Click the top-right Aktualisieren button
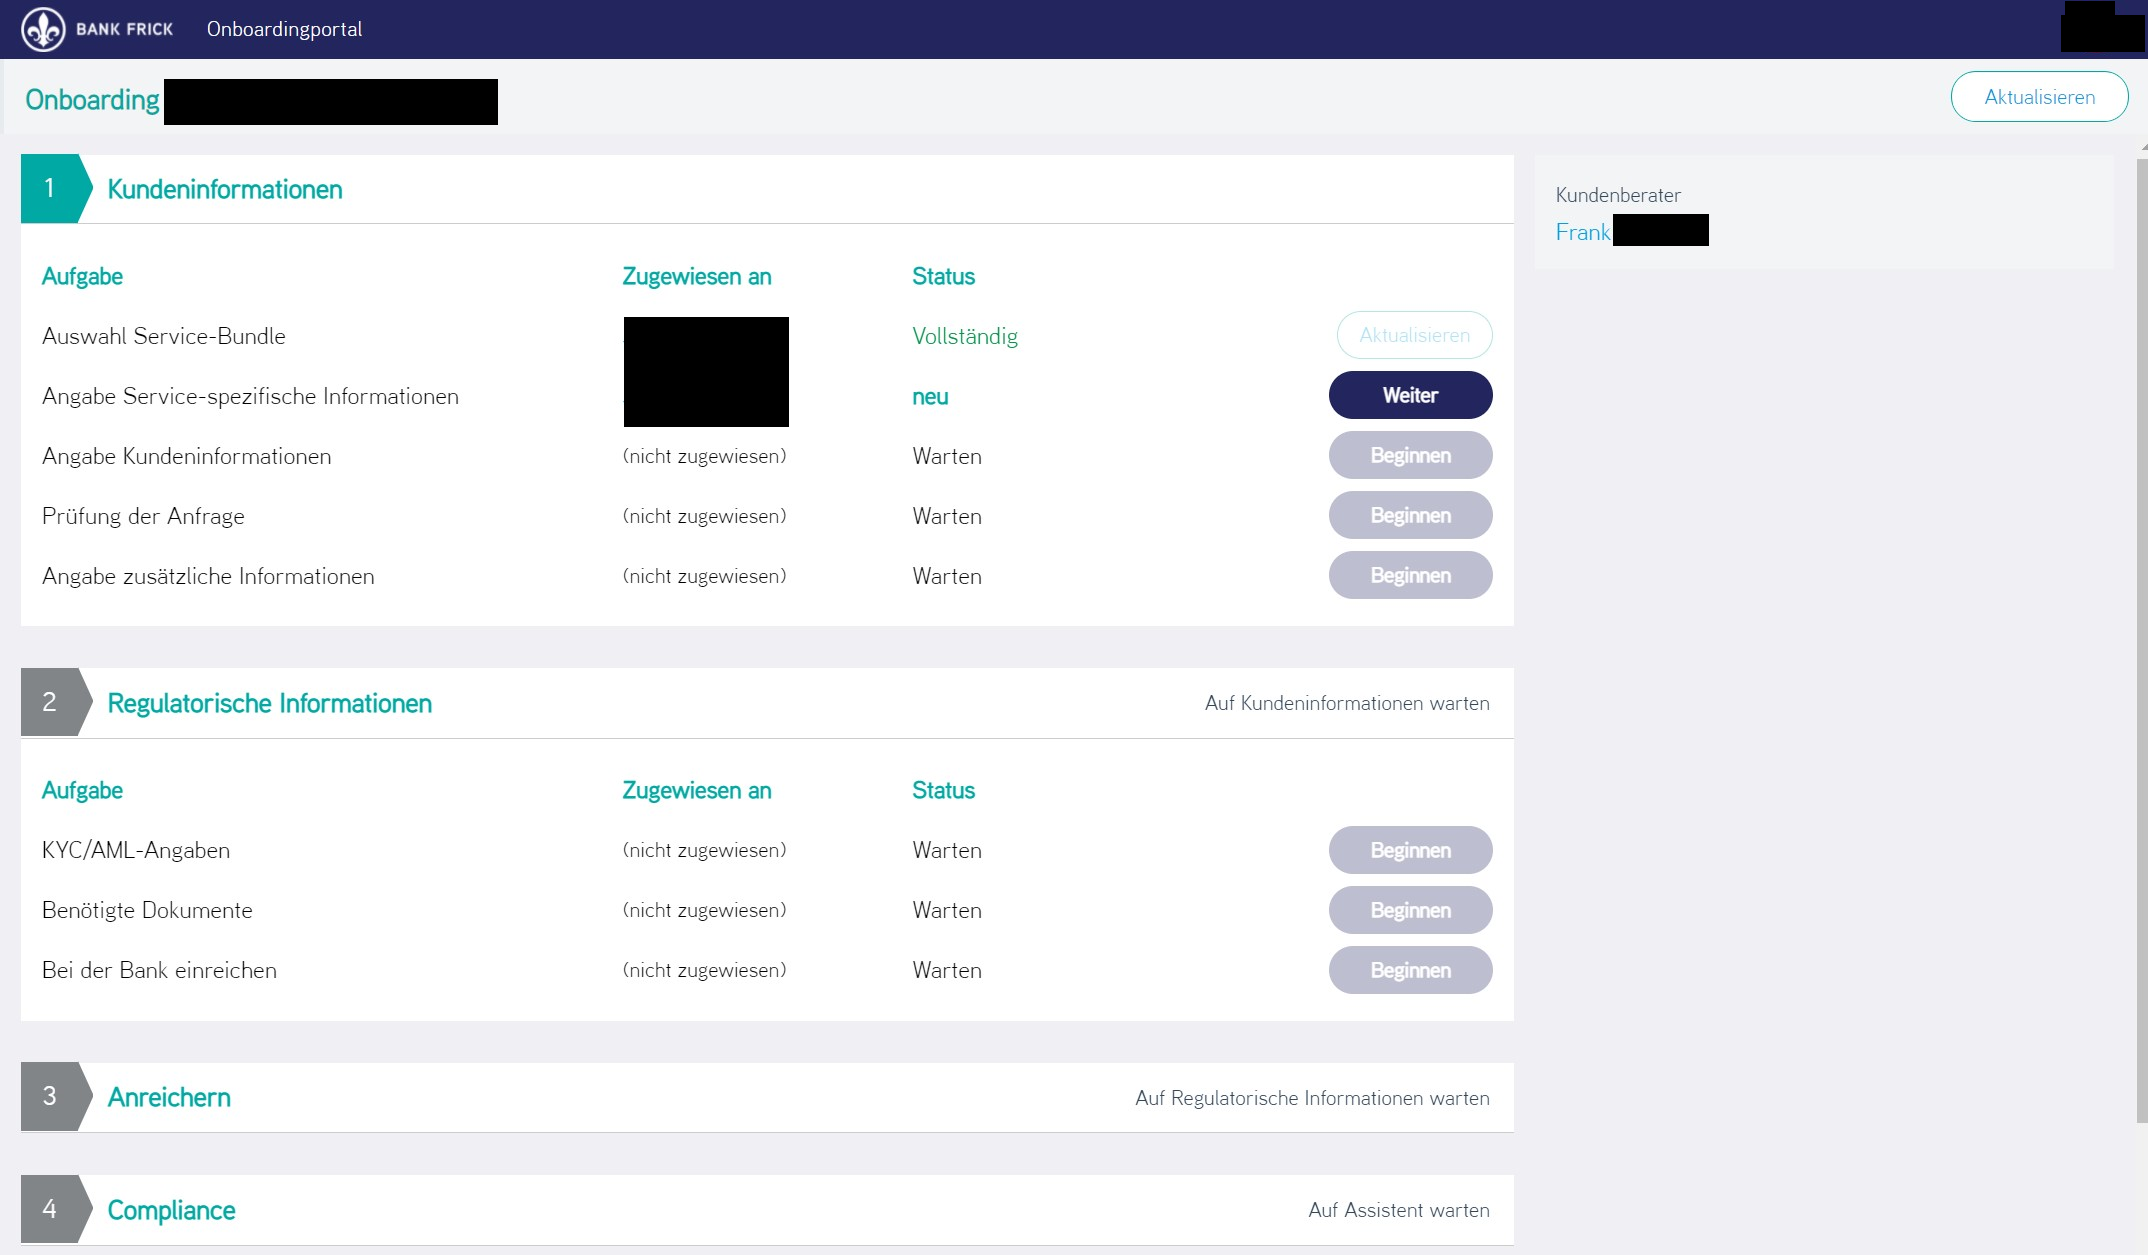Screen dimensions: 2148x1255 click(2039, 96)
